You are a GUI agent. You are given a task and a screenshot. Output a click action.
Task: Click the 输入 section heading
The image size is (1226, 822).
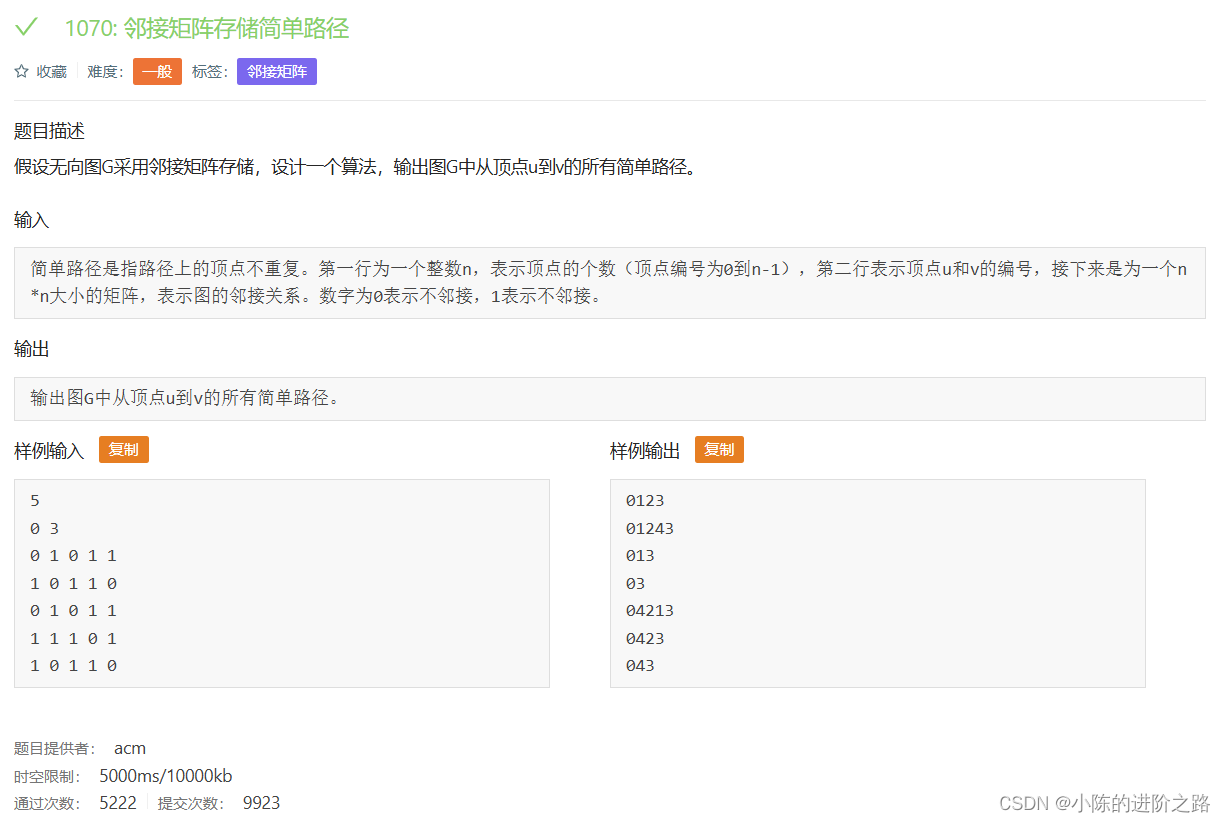tap(32, 220)
